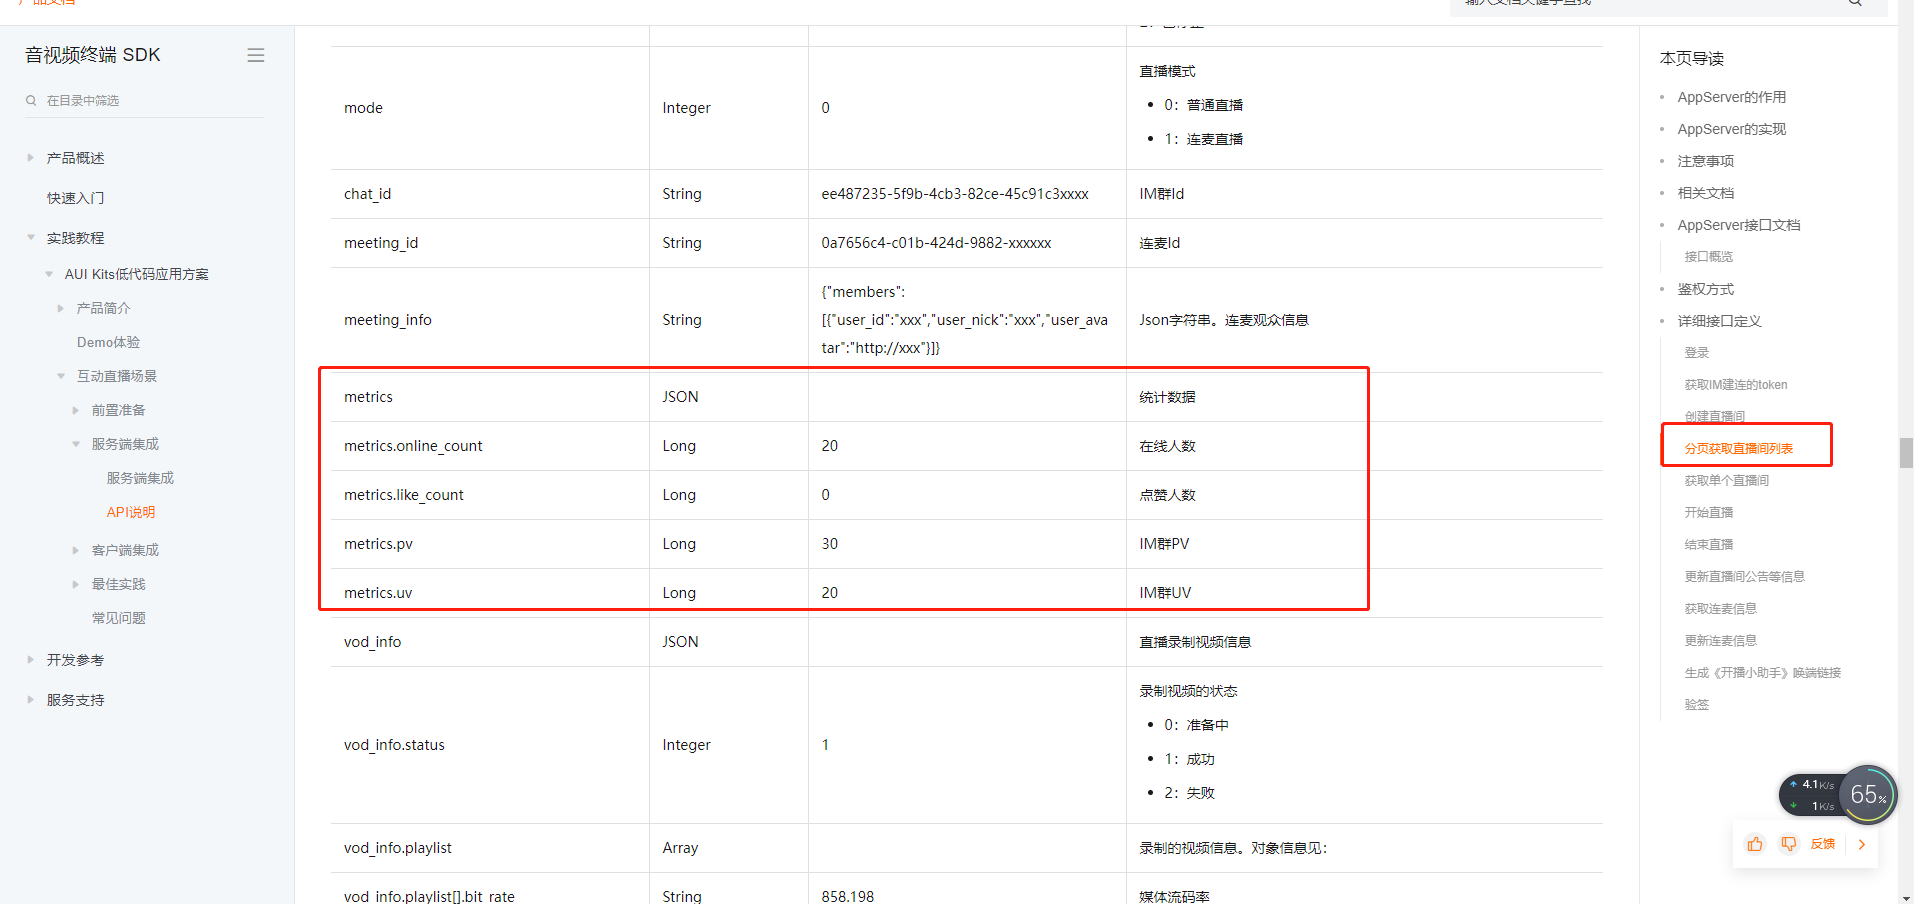Collapse the 实践教程 section
This screenshot has height=904, width=1914.
coord(31,238)
